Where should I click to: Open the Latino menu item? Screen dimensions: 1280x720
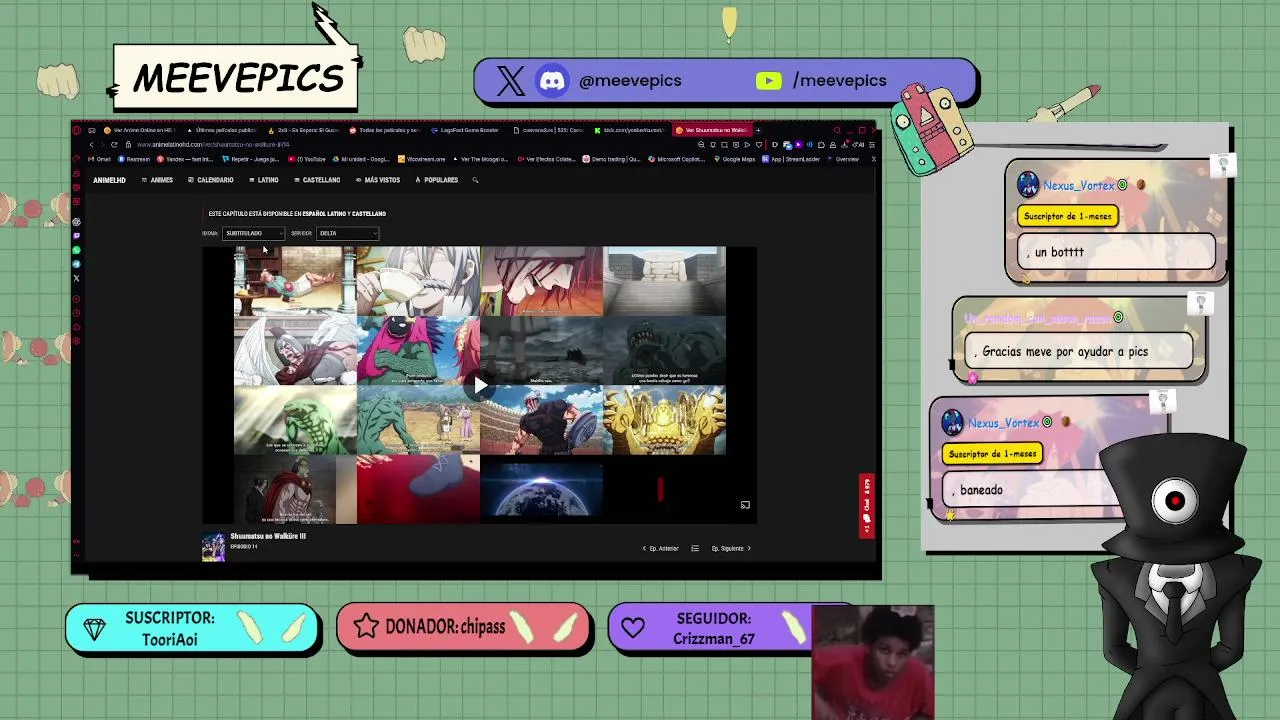click(264, 180)
